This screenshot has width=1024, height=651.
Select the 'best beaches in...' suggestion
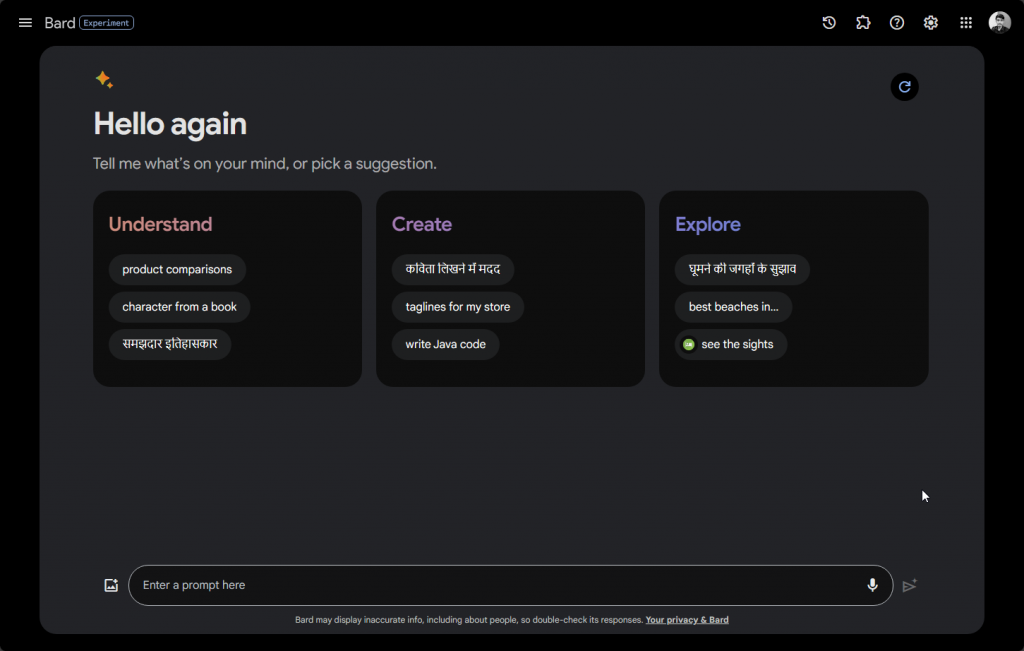733,307
